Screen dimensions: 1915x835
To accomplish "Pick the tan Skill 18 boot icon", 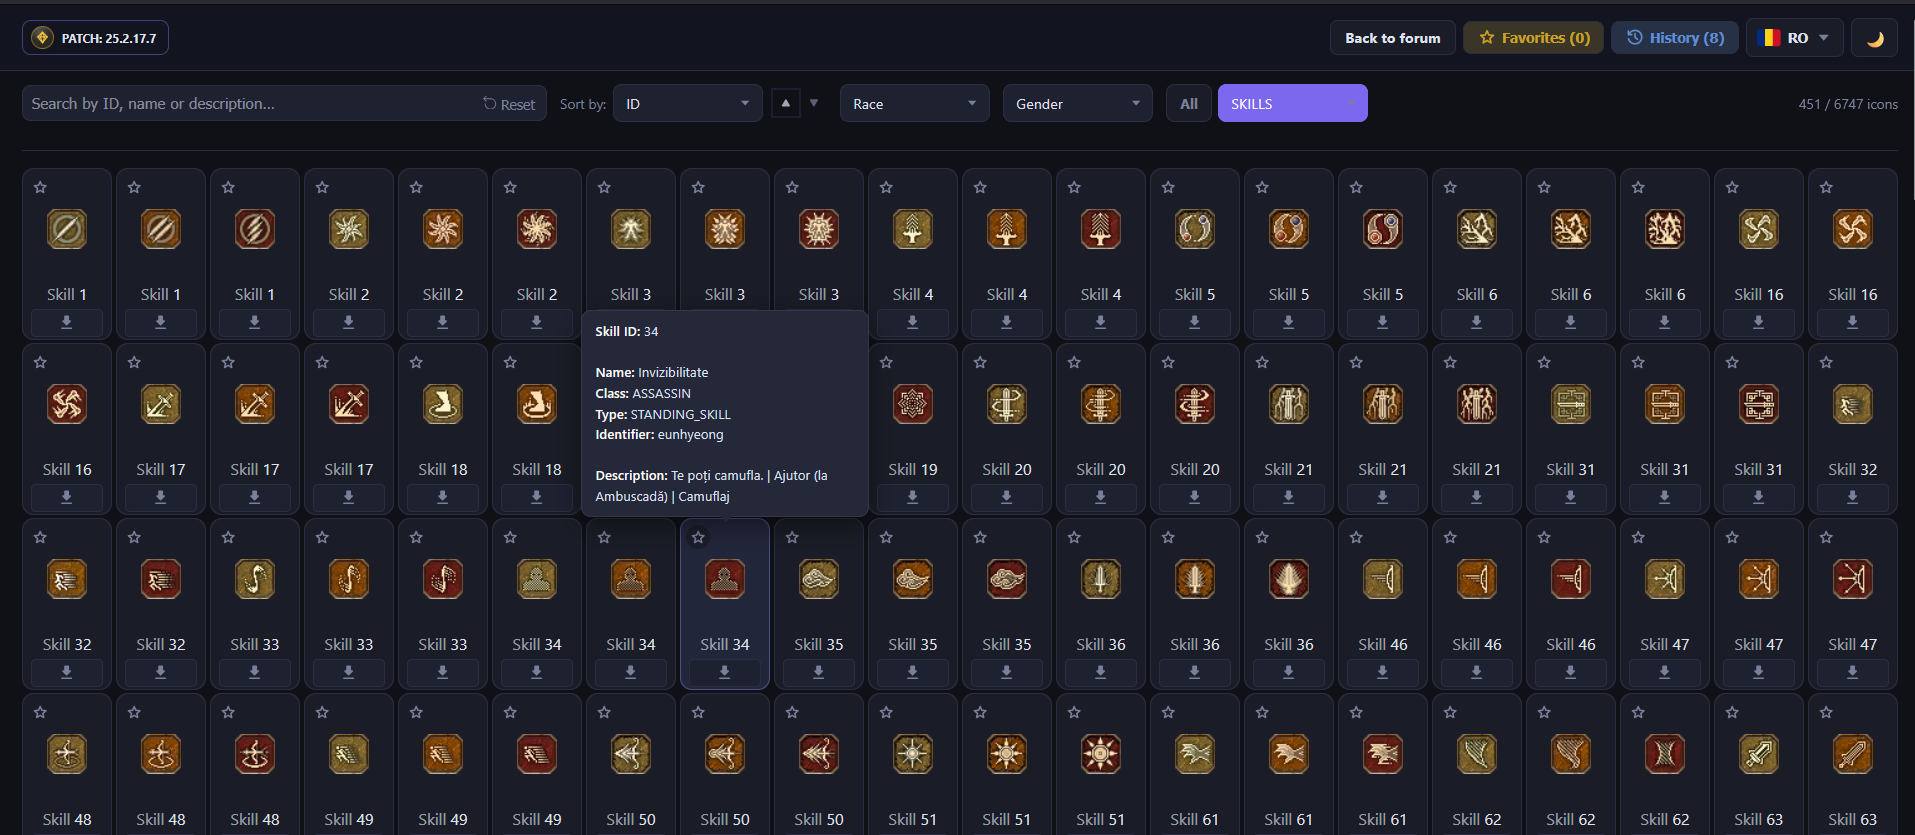I will [443, 404].
